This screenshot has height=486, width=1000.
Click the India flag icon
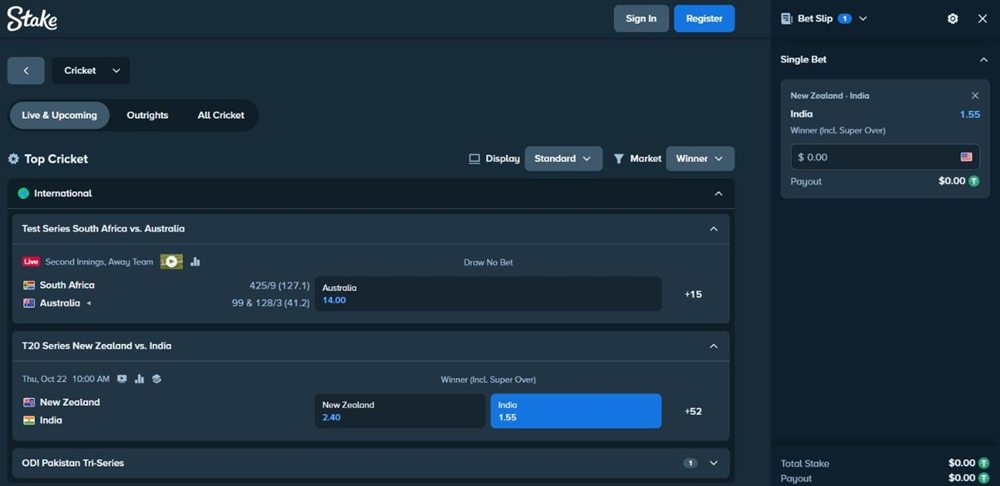pyautogui.click(x=29, y=420)
